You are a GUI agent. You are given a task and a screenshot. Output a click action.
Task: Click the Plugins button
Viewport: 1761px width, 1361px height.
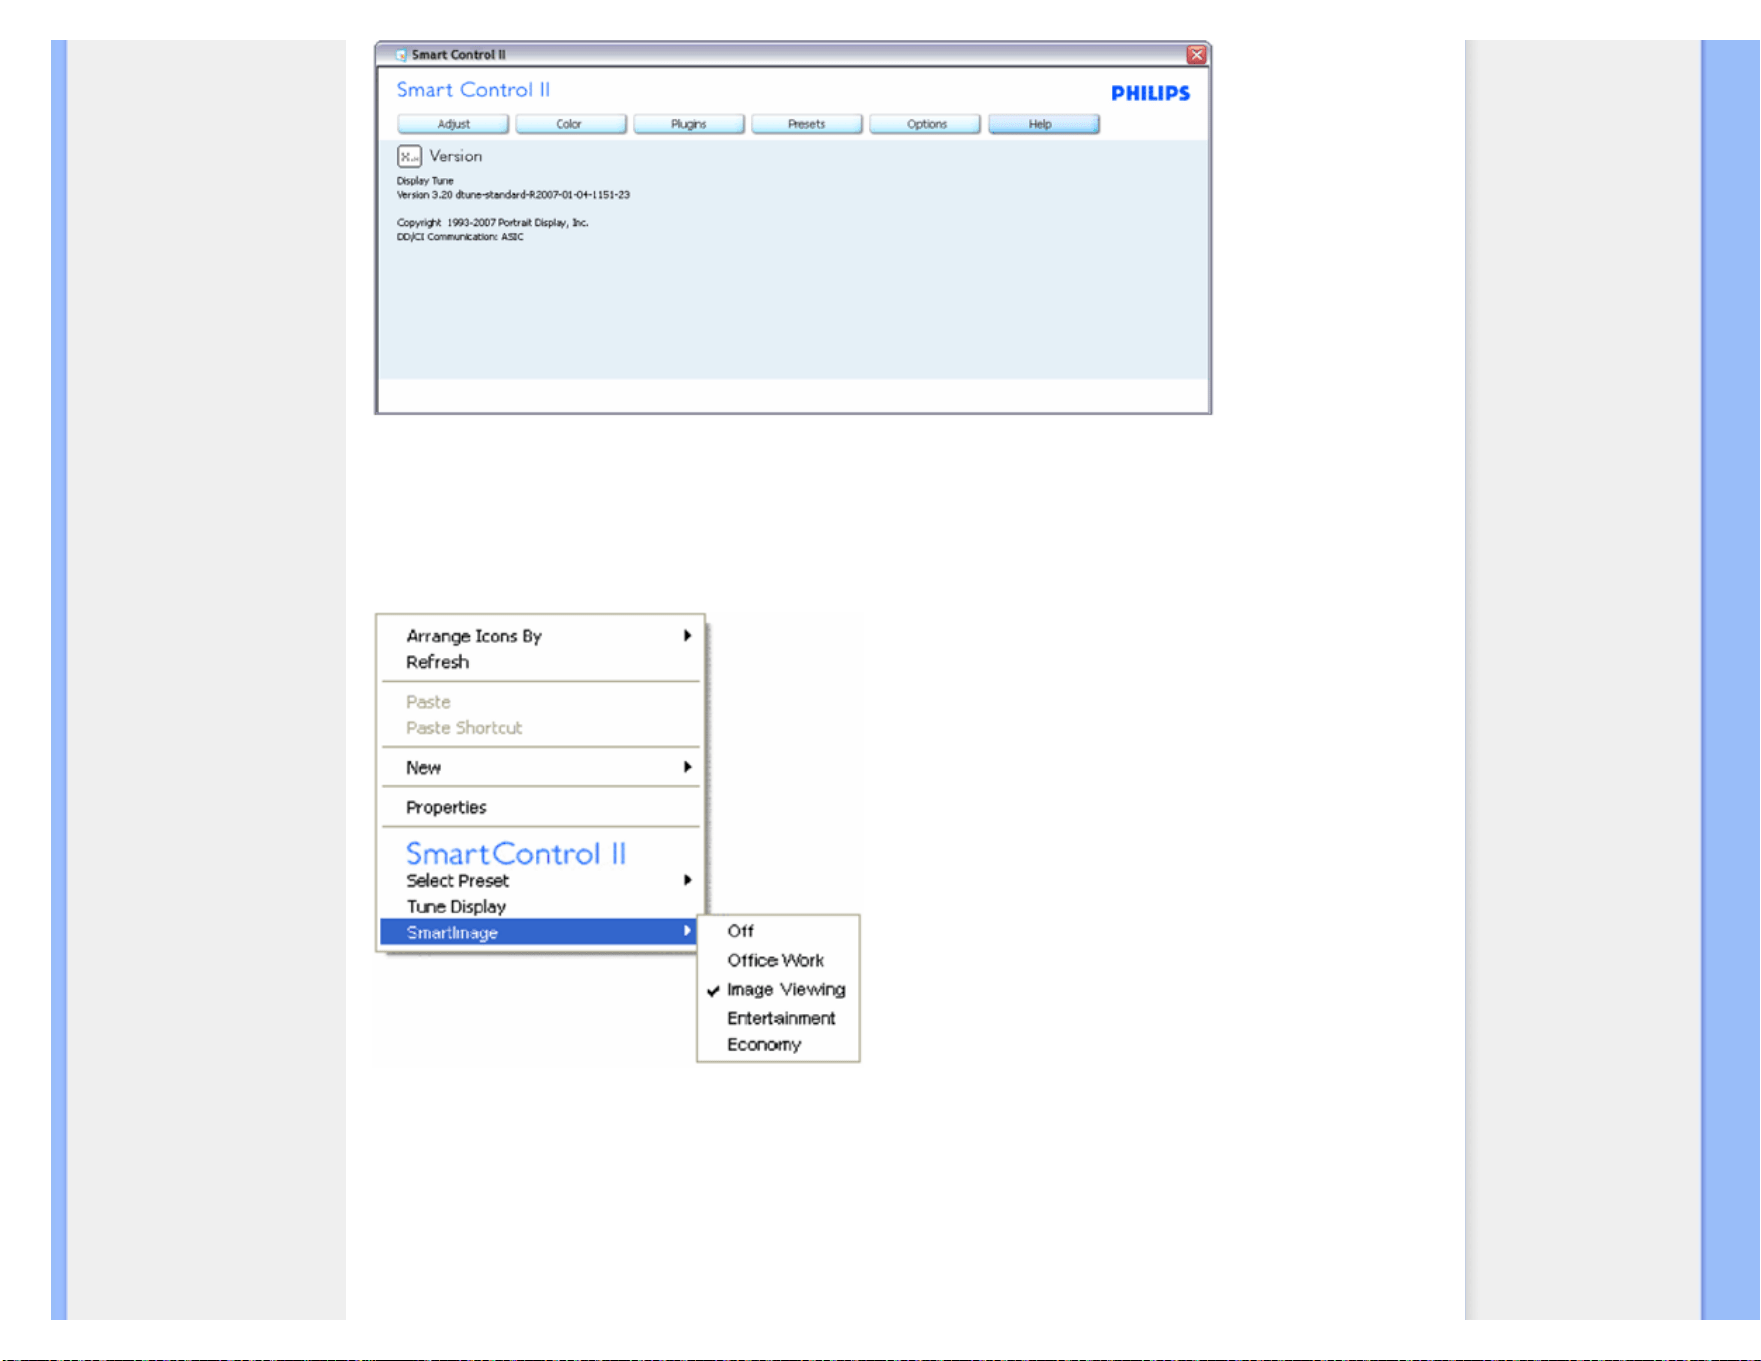click(x=689, y=124)
